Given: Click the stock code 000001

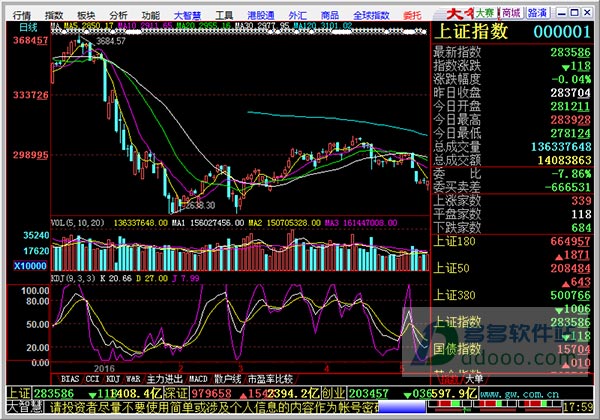Looking at the screenshot, I should click(x=562, y=32).
